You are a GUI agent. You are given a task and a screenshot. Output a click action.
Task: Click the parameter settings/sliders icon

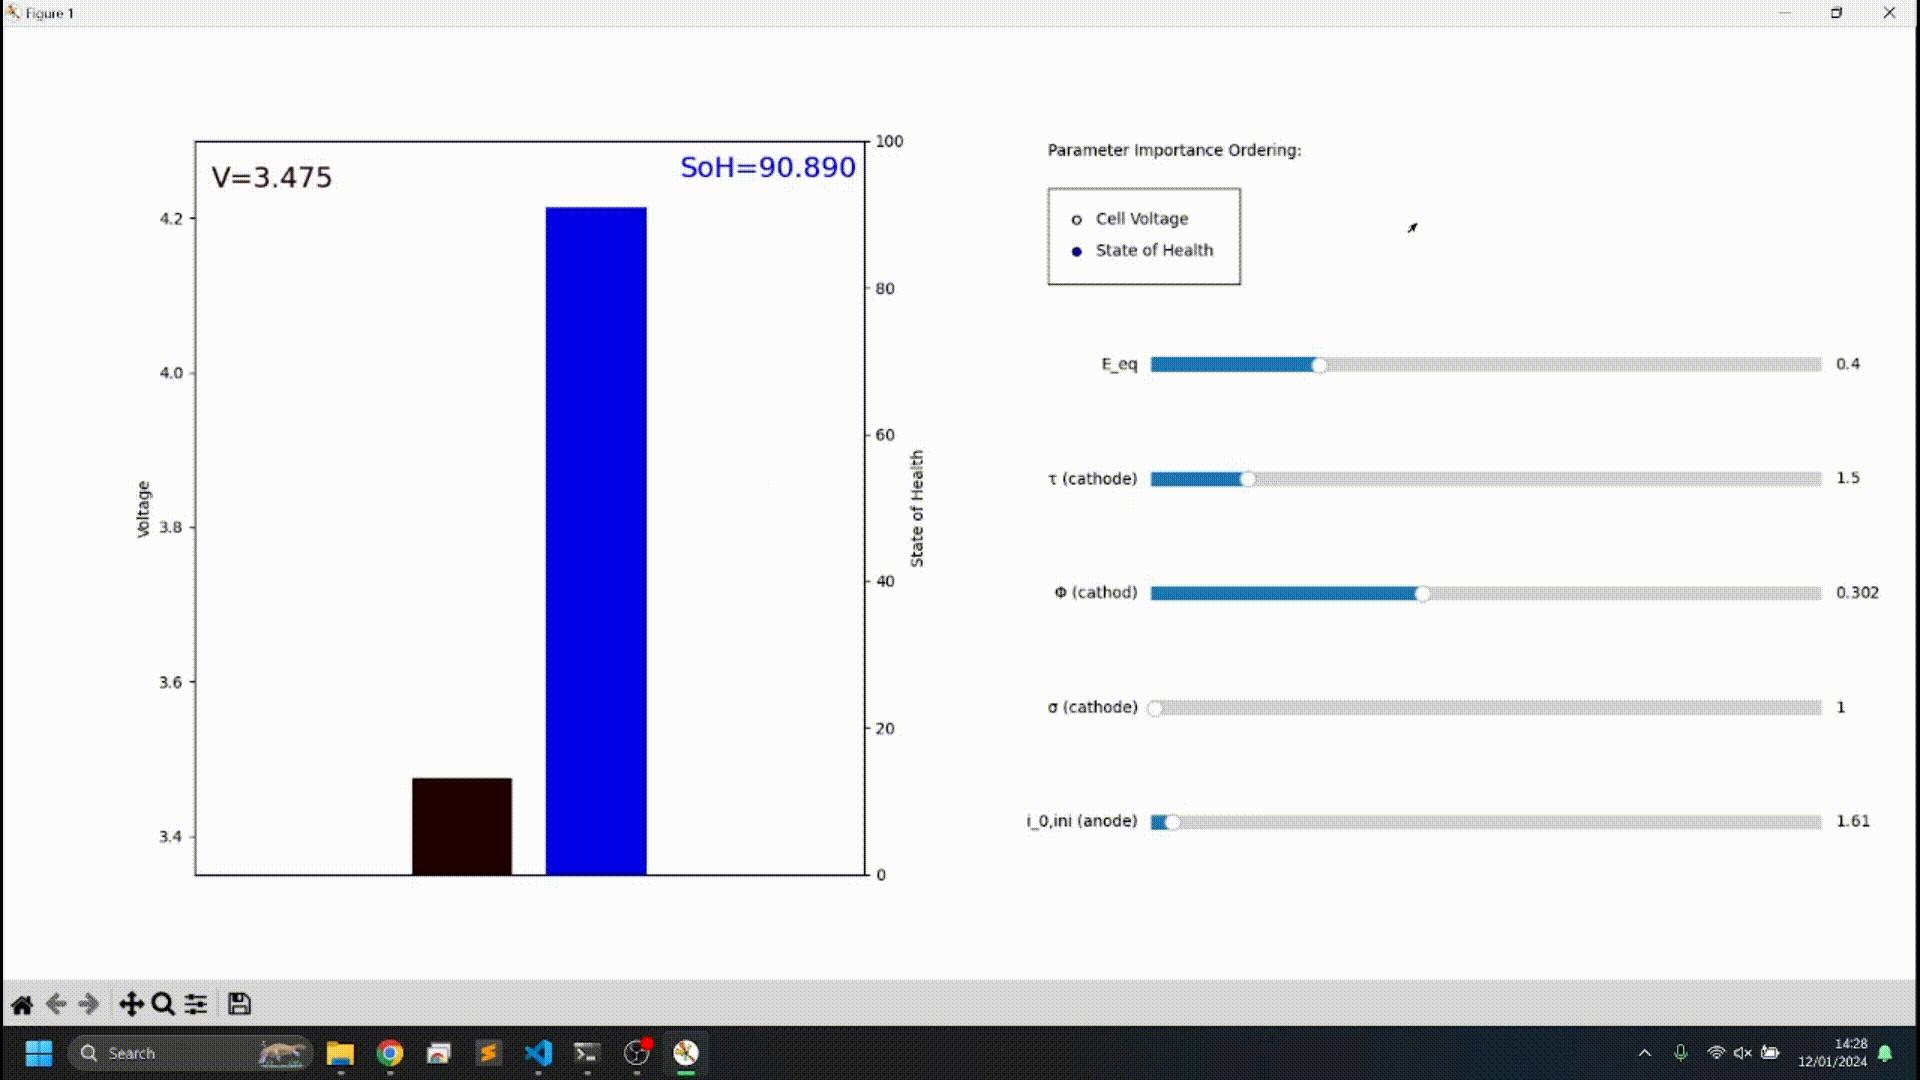pos(196,1005)
